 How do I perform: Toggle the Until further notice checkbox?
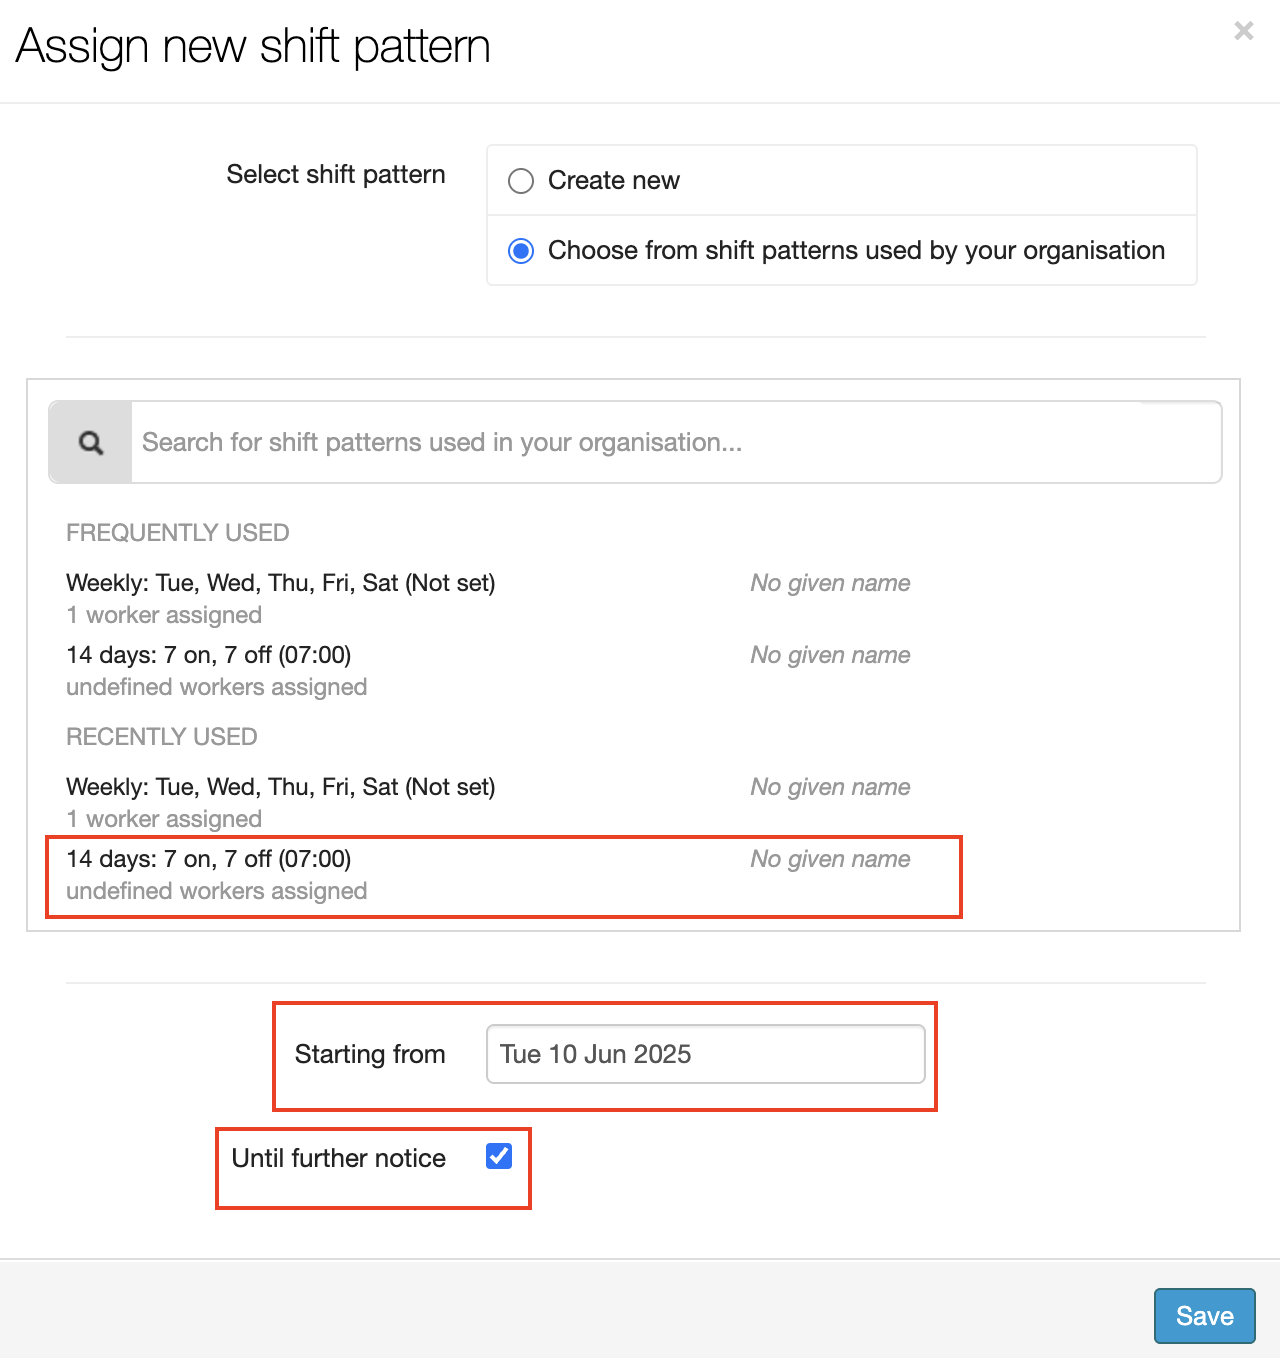point(499,1157)
